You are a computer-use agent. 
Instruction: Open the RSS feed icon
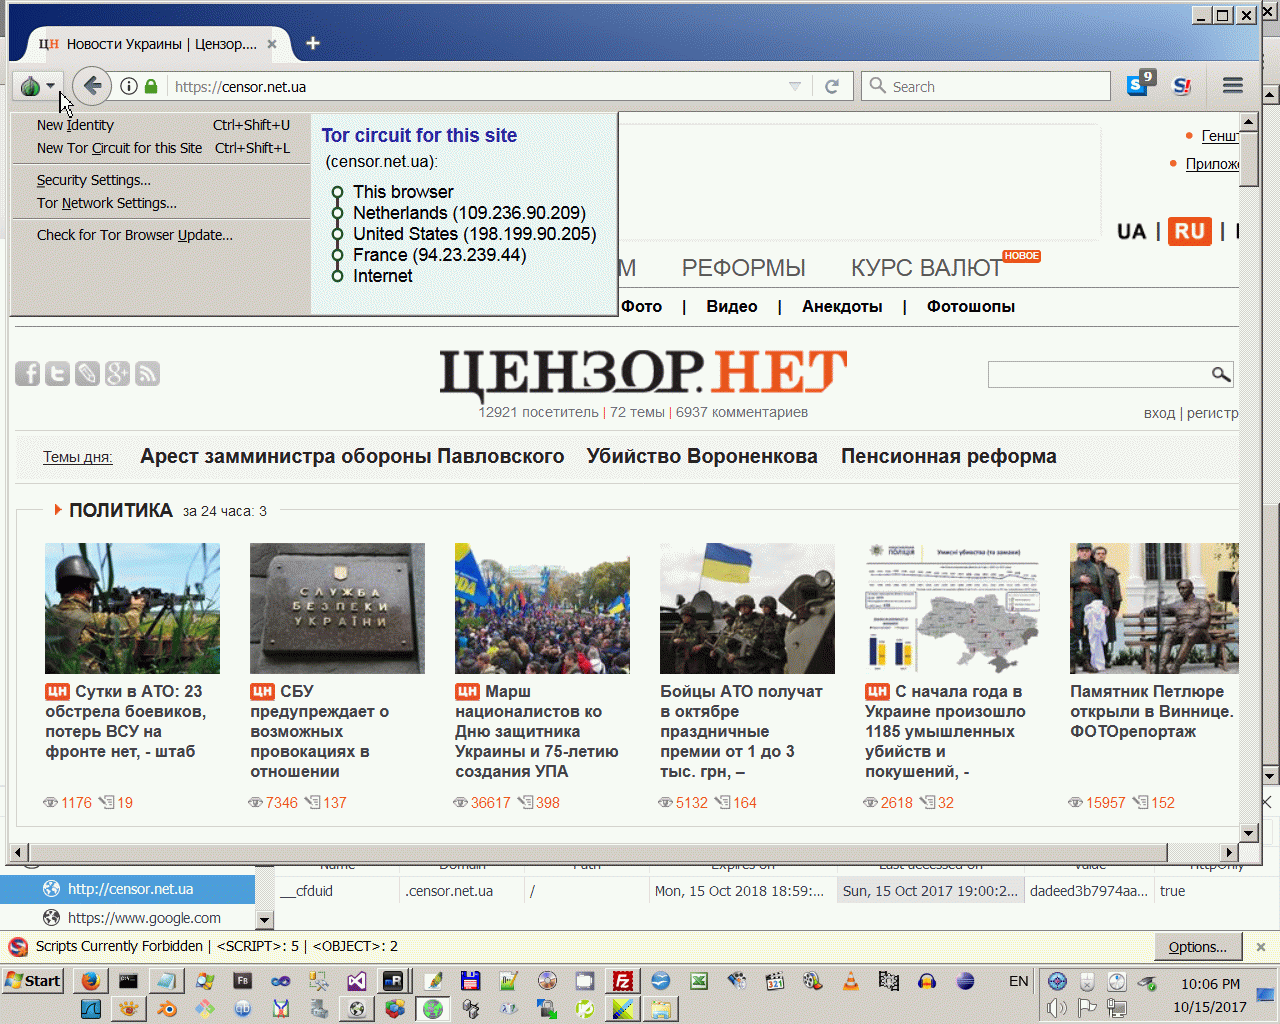(x=148, y=374)
